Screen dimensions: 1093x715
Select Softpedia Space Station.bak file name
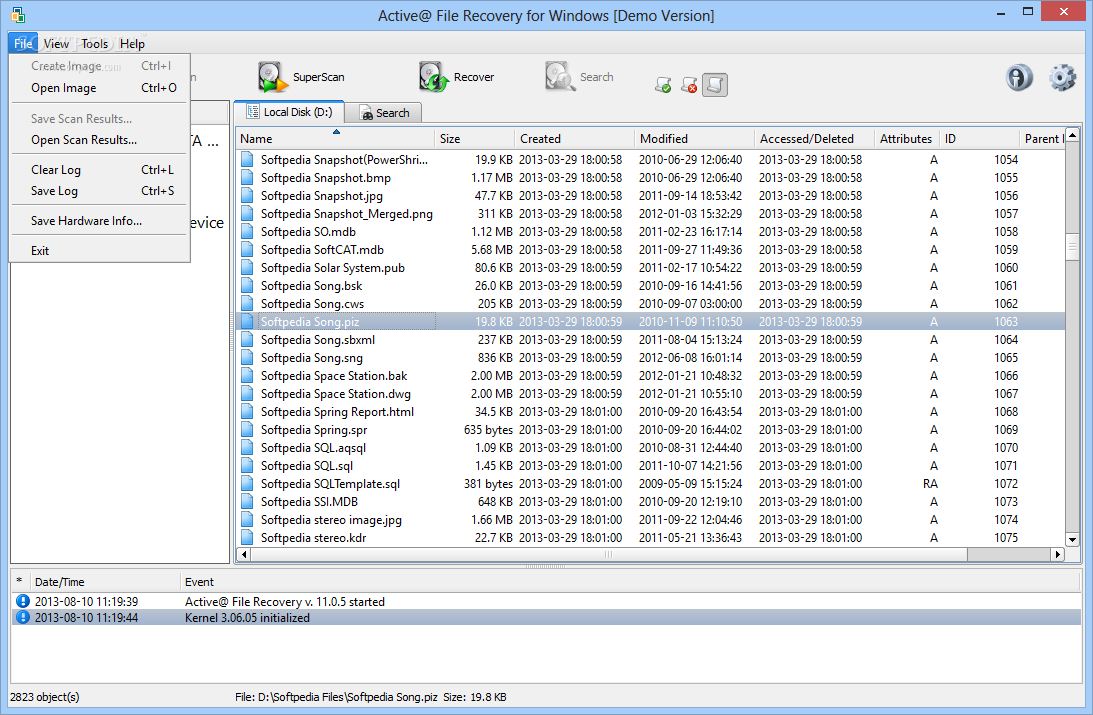(334, 376)
